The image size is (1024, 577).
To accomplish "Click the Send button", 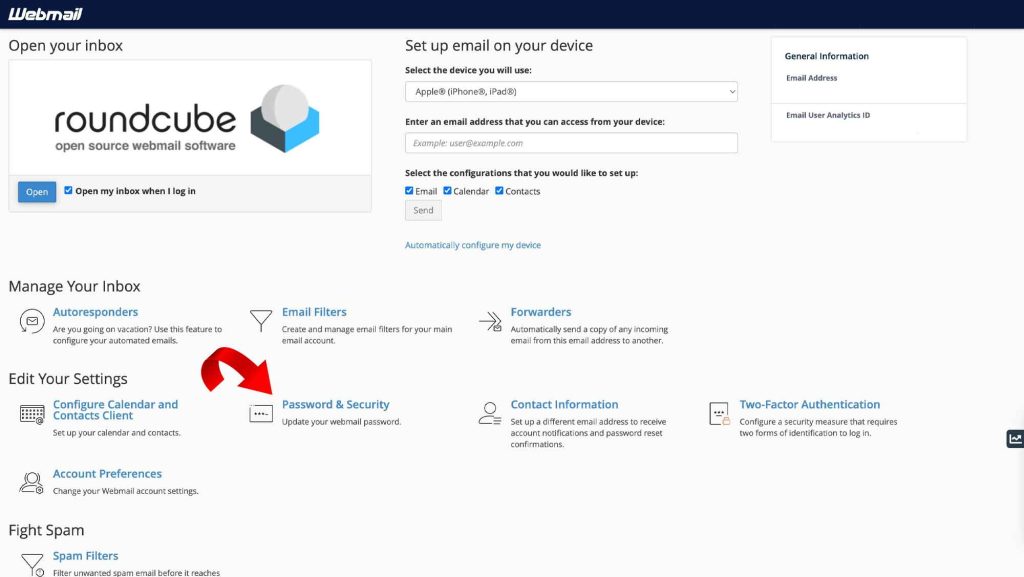I will [x=422, y=210].
